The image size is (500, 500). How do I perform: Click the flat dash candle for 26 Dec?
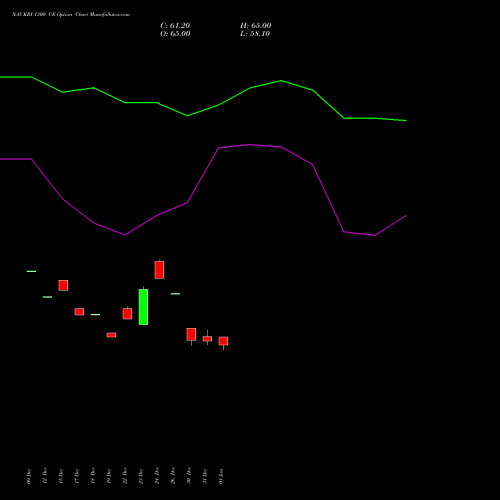tap(175, 294)
